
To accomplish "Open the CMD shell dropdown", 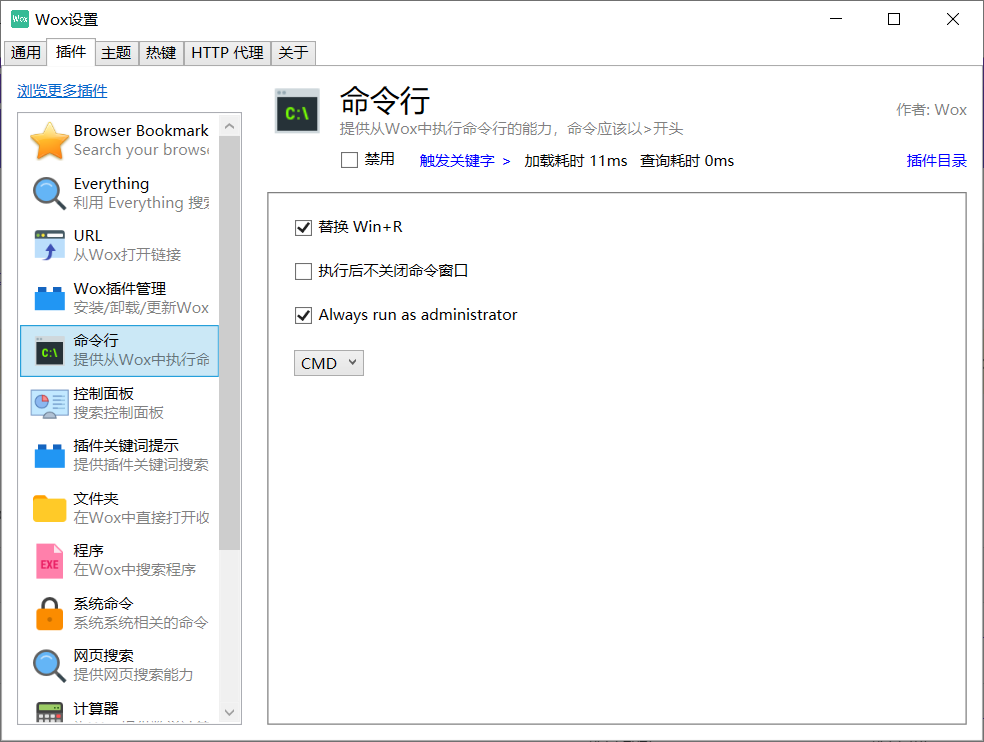I will pos(328,363).
